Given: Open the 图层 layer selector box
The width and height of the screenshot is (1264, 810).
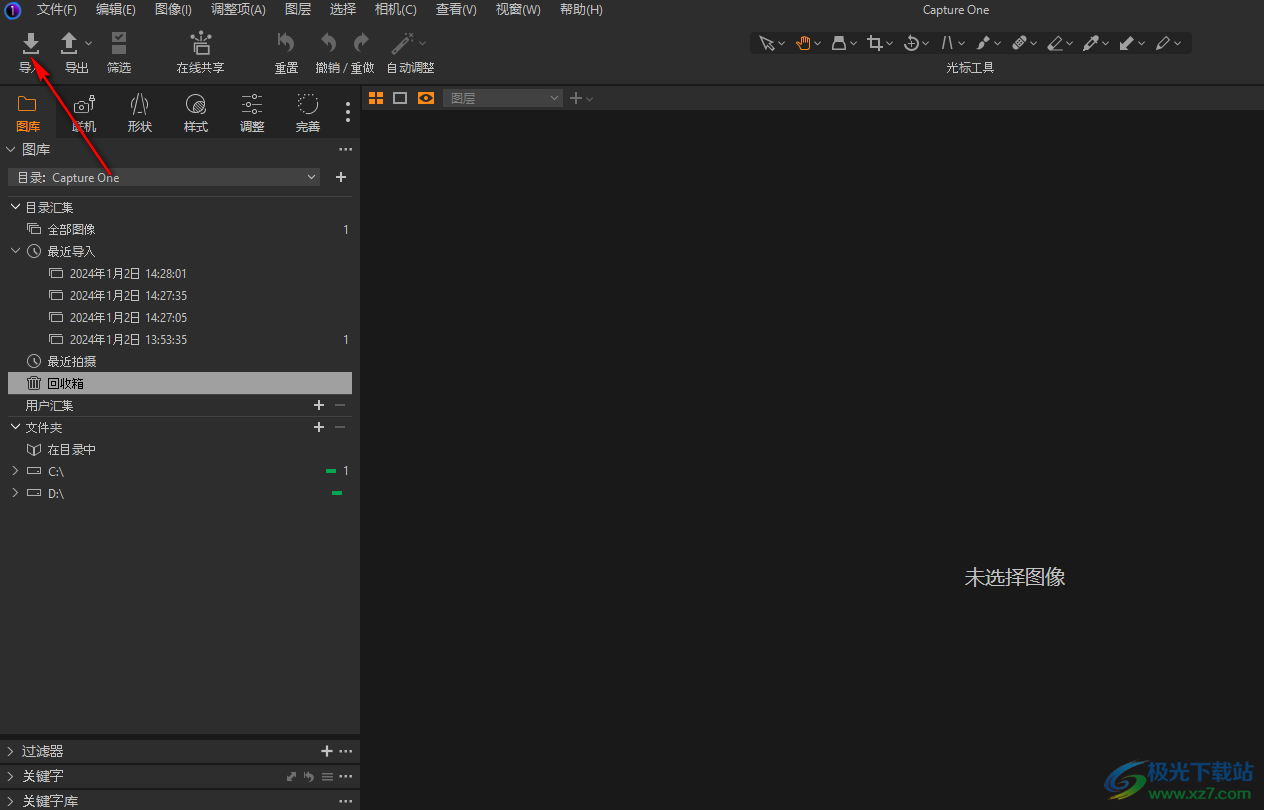Looking at the screenshot, I should point(504,98).
